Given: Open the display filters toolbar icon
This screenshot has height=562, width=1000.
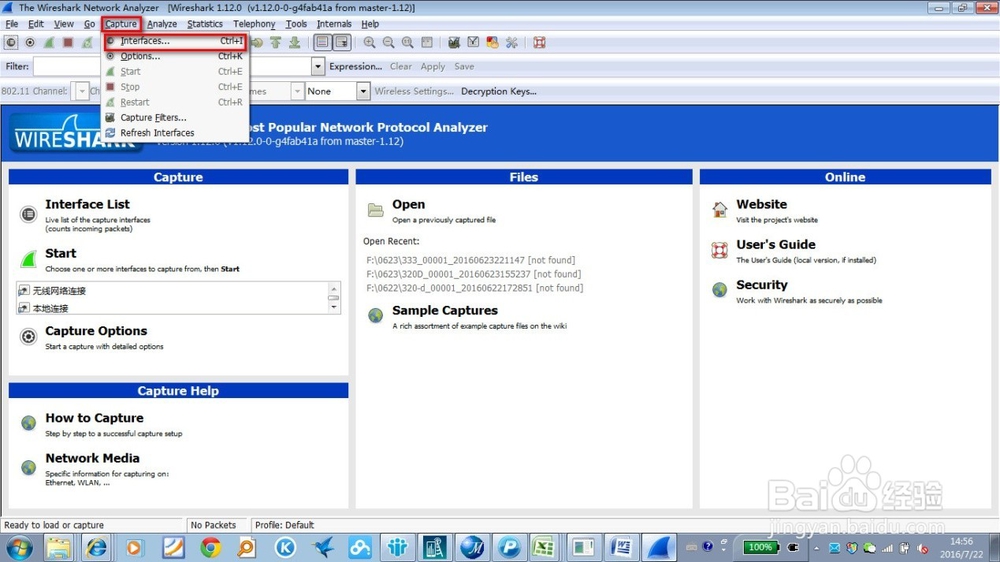Looking at the screenshot, I should [473, 43].
